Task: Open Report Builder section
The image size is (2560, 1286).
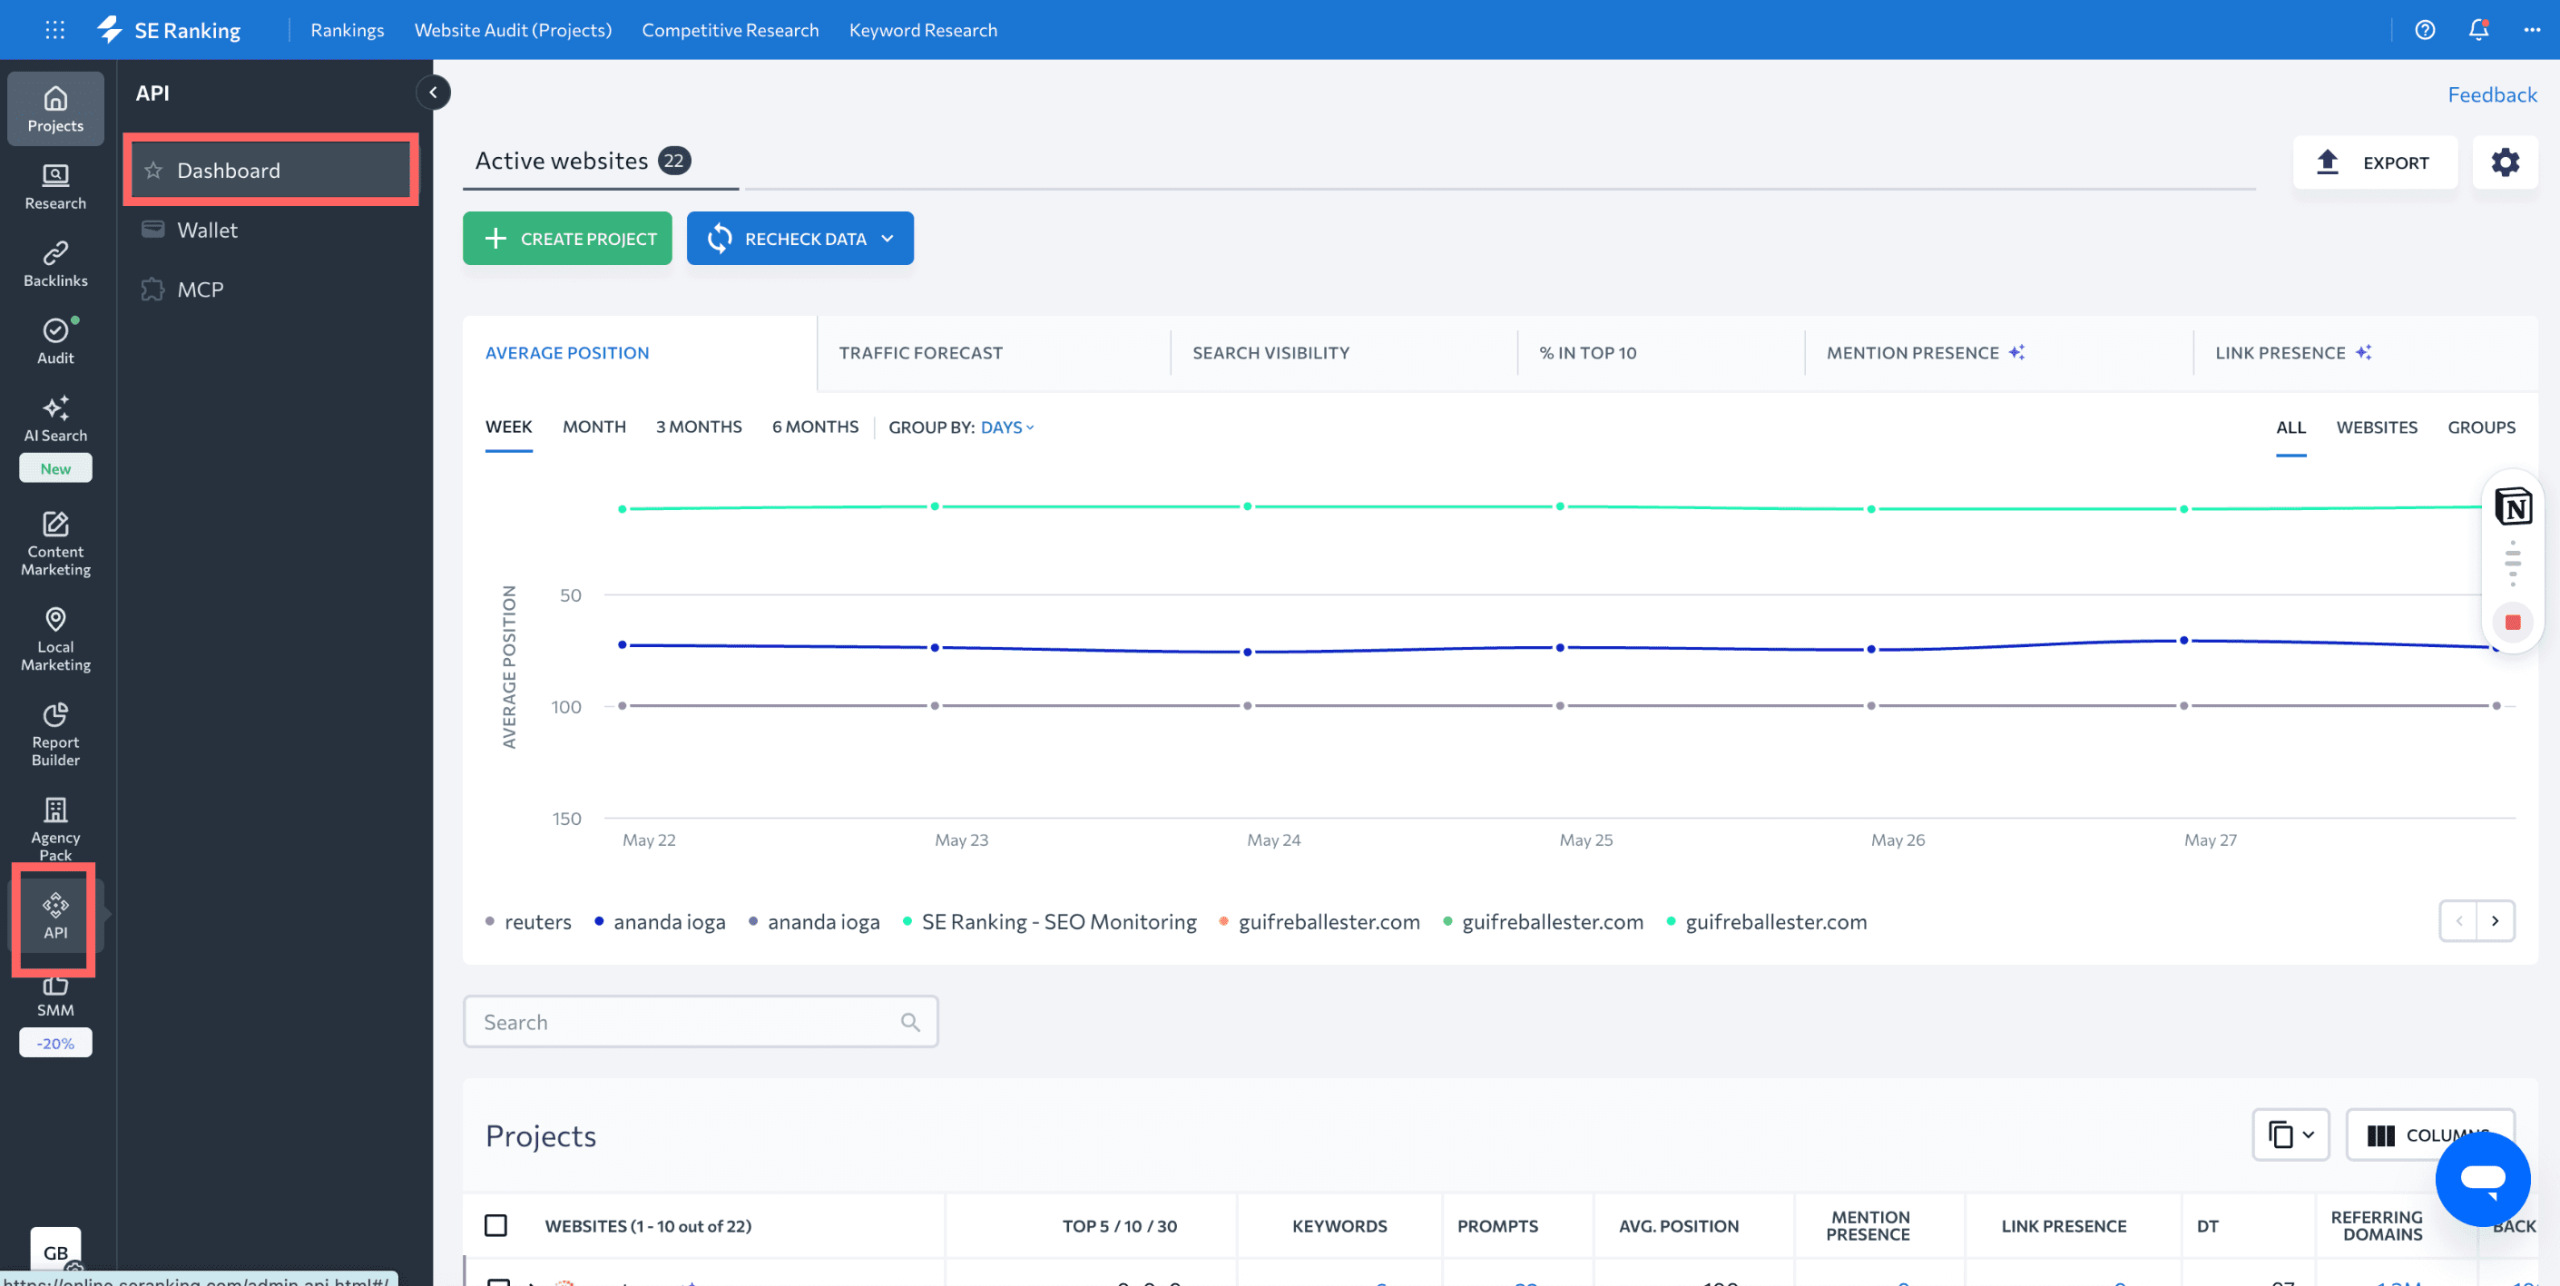Action: pos(56,735)
